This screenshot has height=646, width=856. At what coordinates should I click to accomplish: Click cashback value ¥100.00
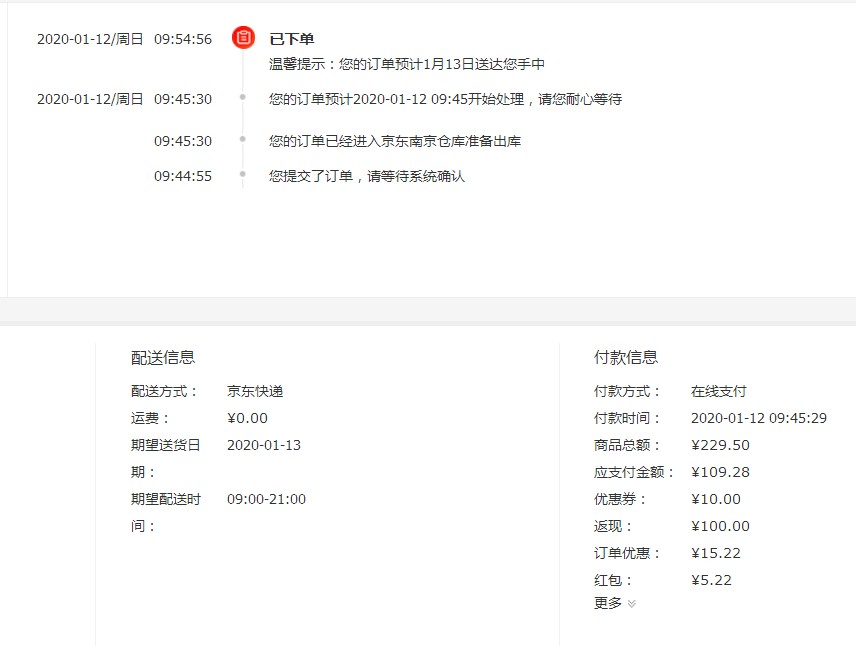720,526
